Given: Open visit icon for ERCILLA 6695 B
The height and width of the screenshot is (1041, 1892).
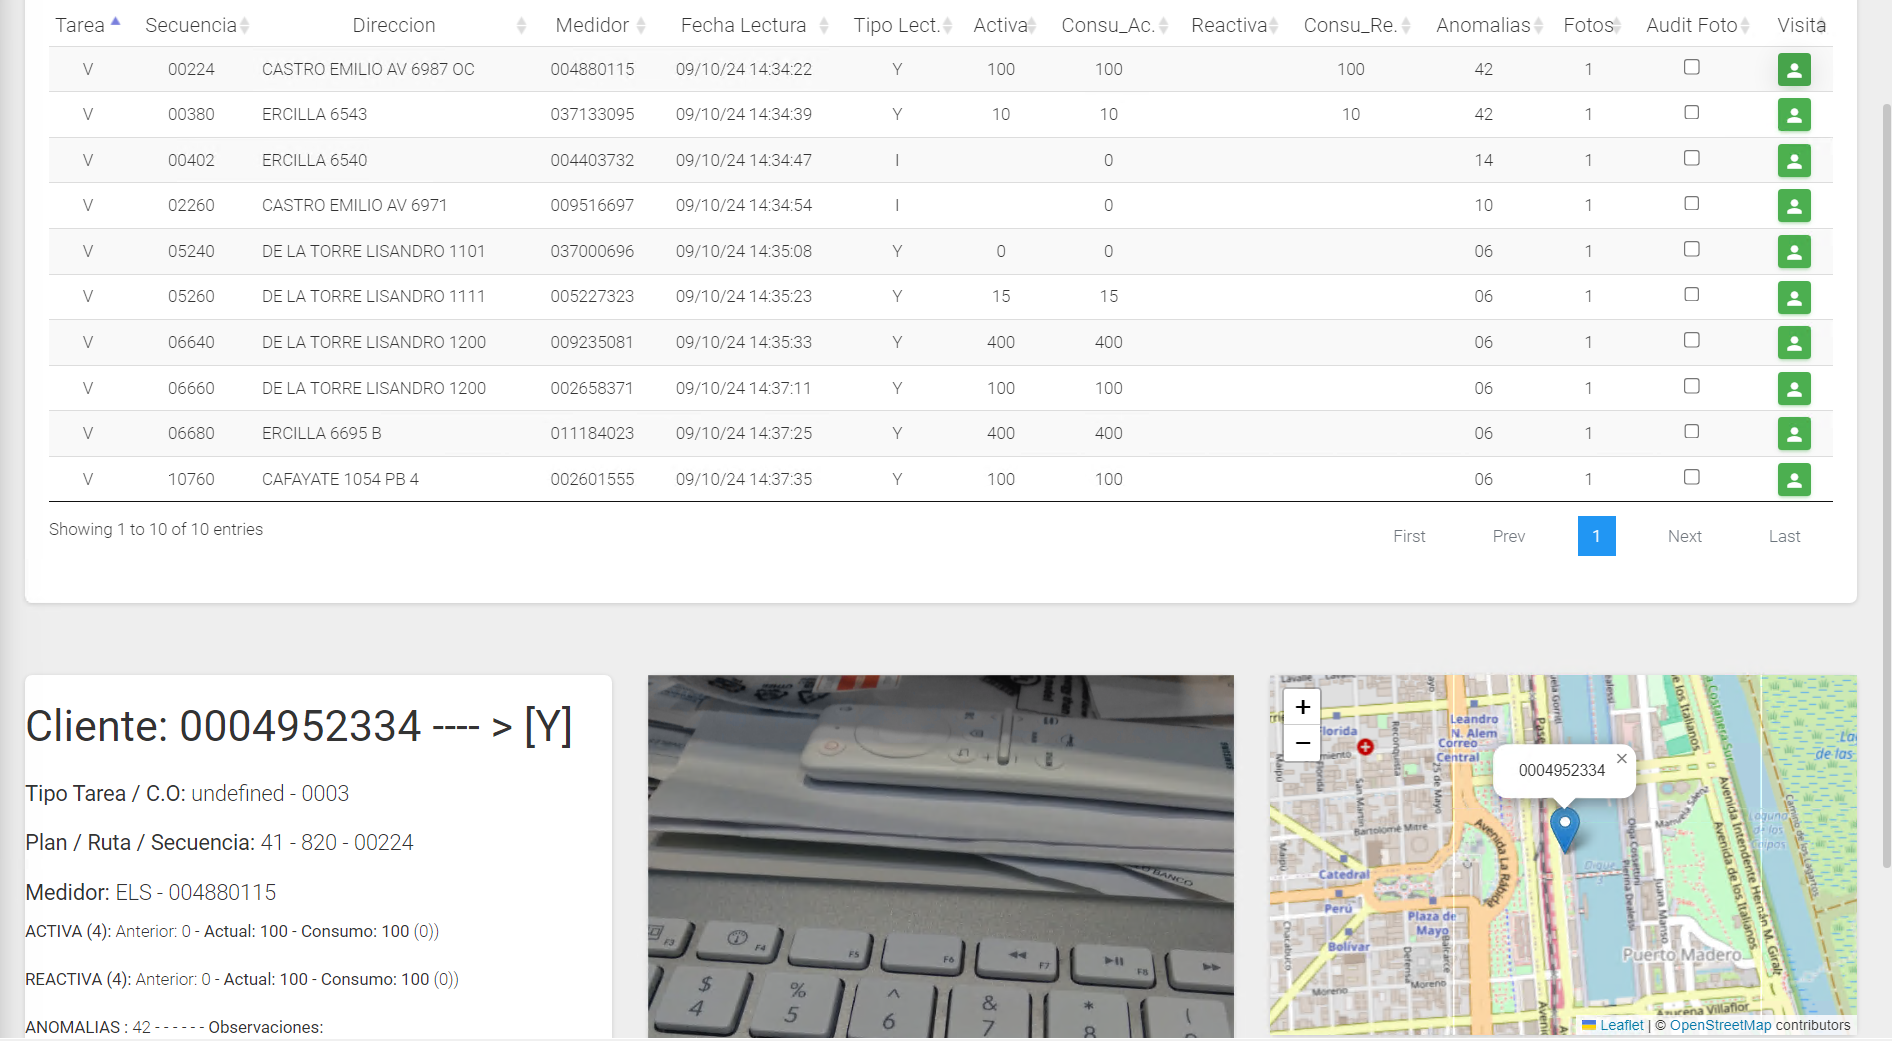Looking at the screenshot, I should pos(1794,434).
